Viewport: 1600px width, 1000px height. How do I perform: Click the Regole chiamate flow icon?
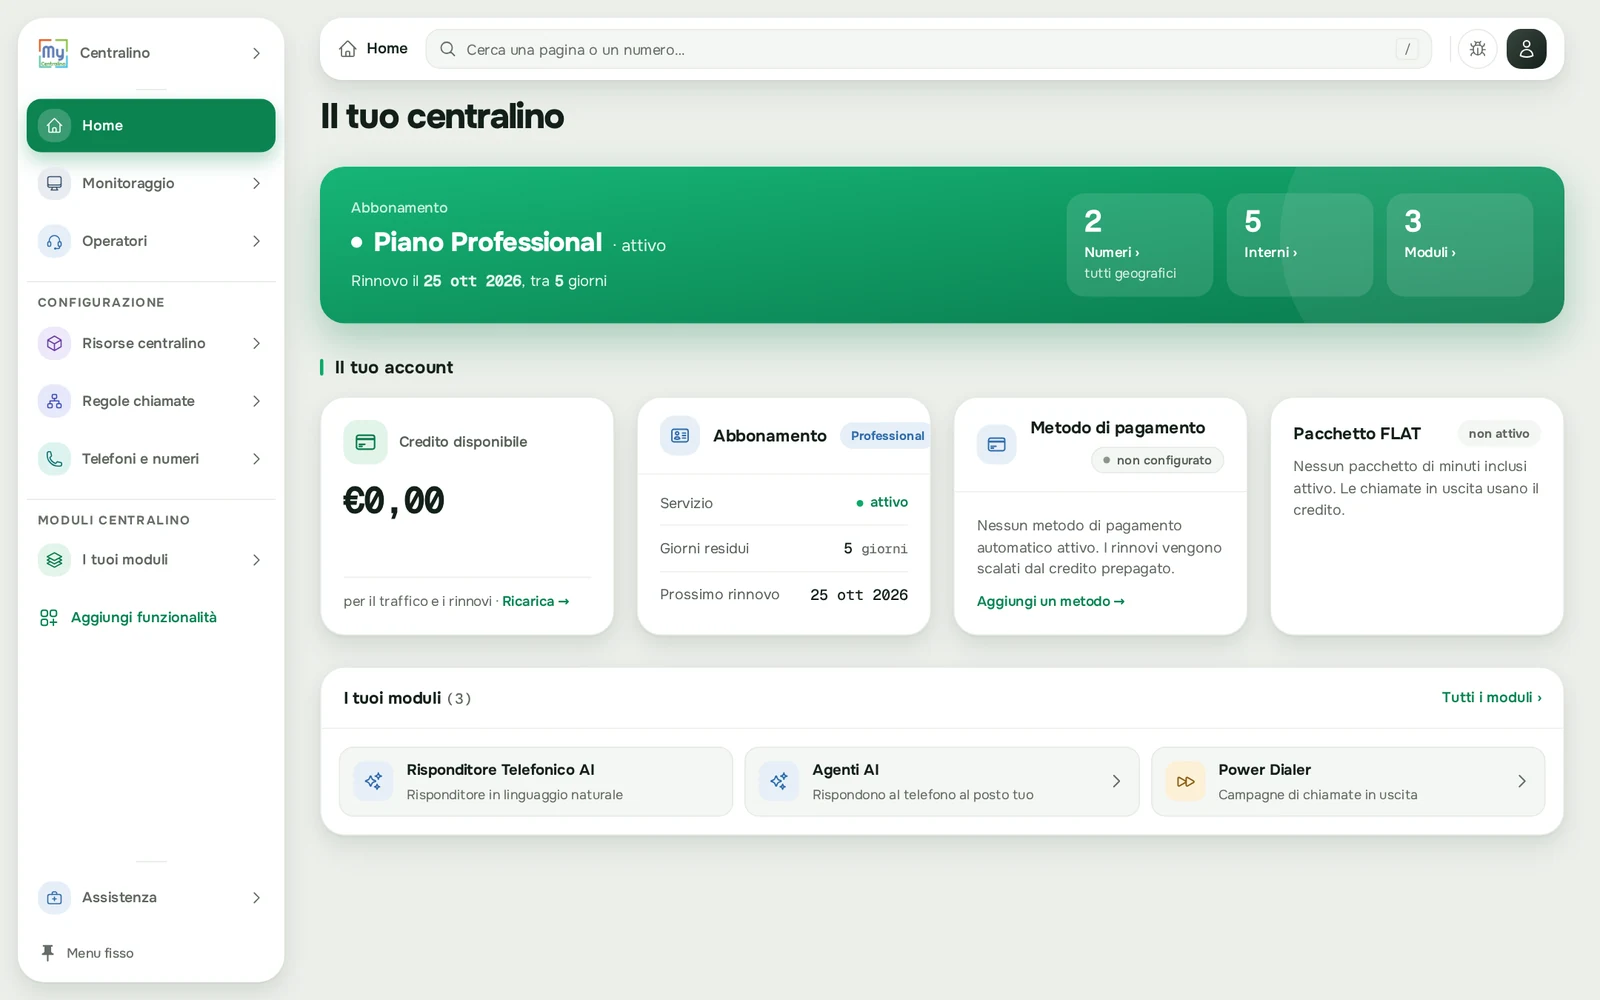[x=54, y=402]
